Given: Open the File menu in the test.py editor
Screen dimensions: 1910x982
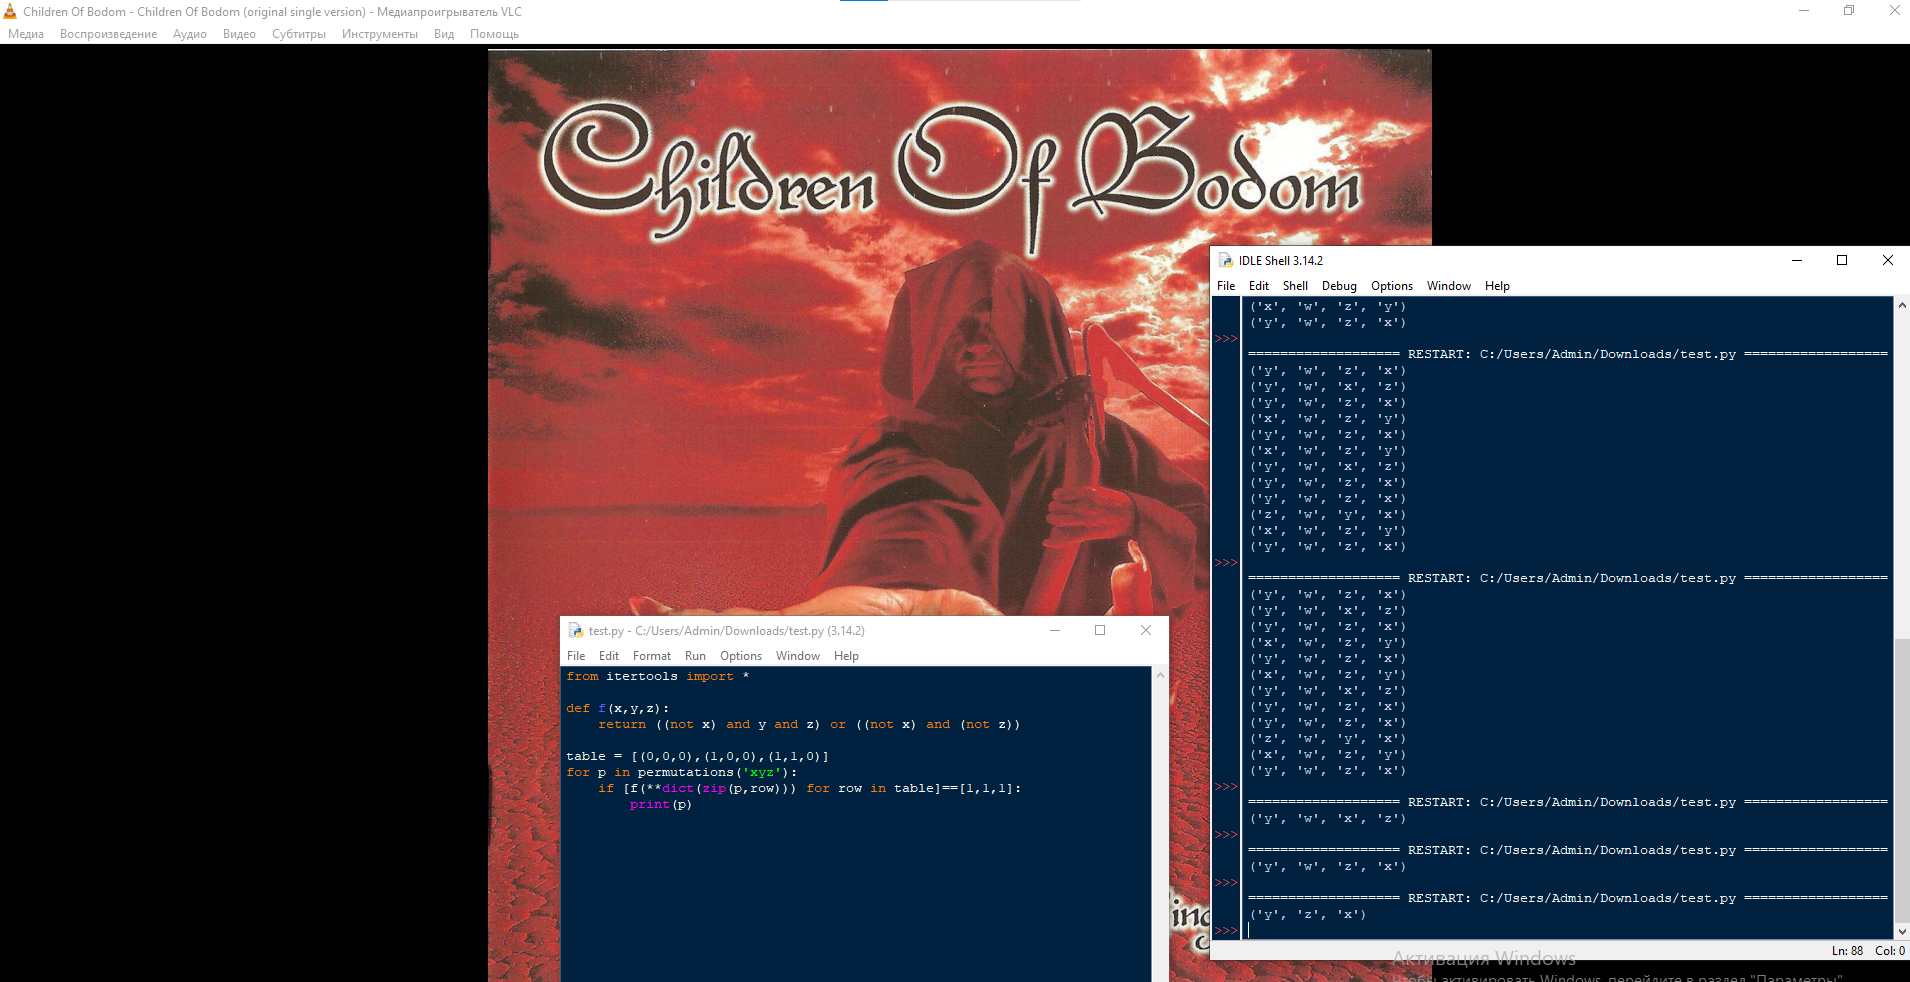Looking at the screenshot, I should [576, 656].
